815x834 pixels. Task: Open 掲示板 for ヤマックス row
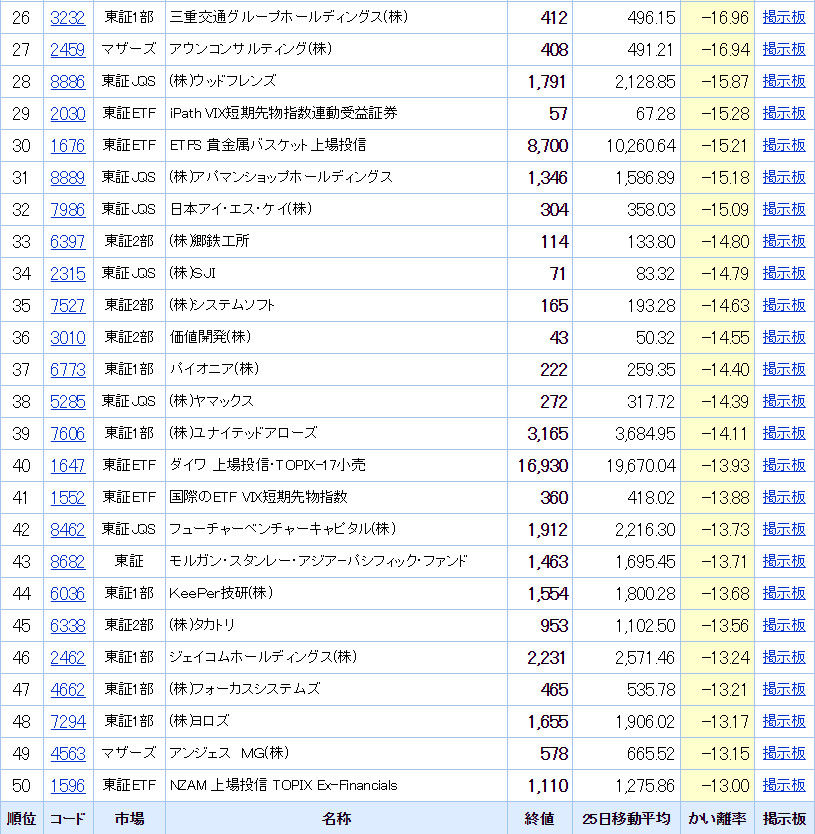[784, 401]
